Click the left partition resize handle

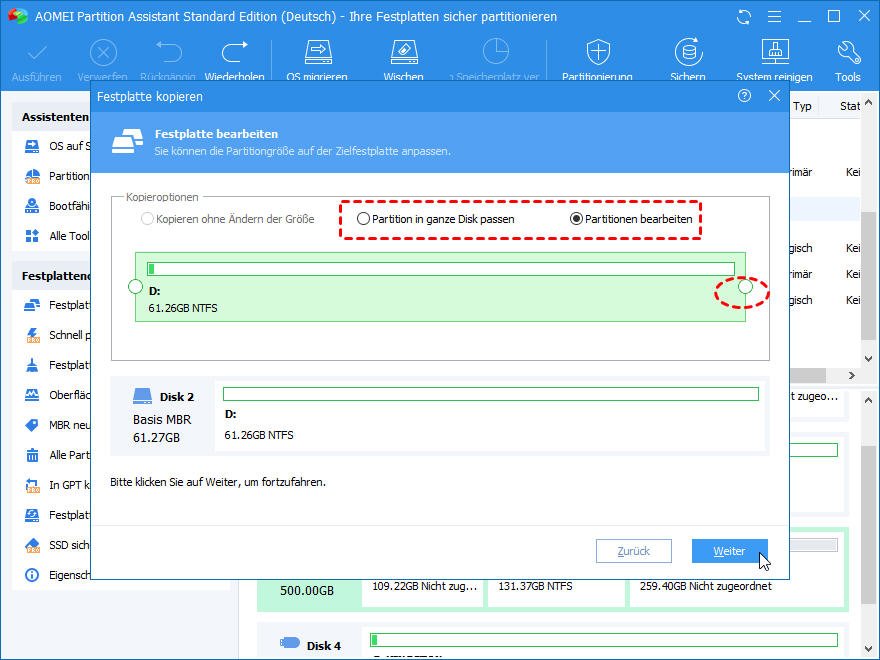pyautogui.click(x=135, y=287)
